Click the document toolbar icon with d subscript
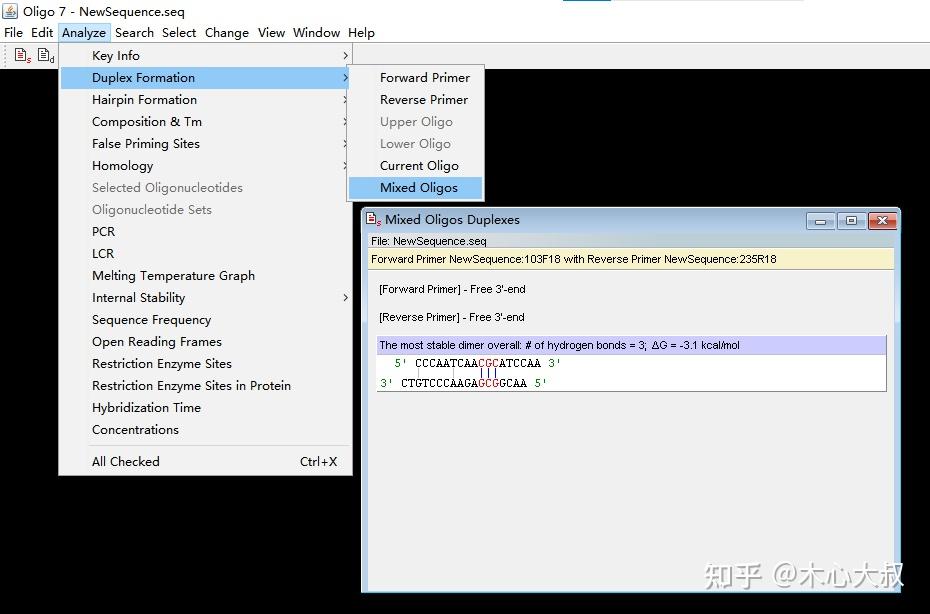This screenshot has width=930, height=614. 46,56
